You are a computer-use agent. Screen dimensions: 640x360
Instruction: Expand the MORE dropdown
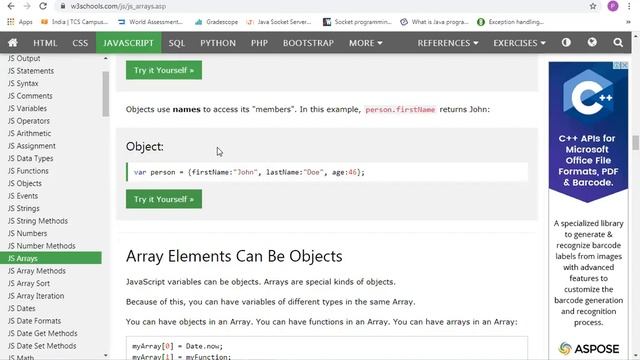(366, 43)
